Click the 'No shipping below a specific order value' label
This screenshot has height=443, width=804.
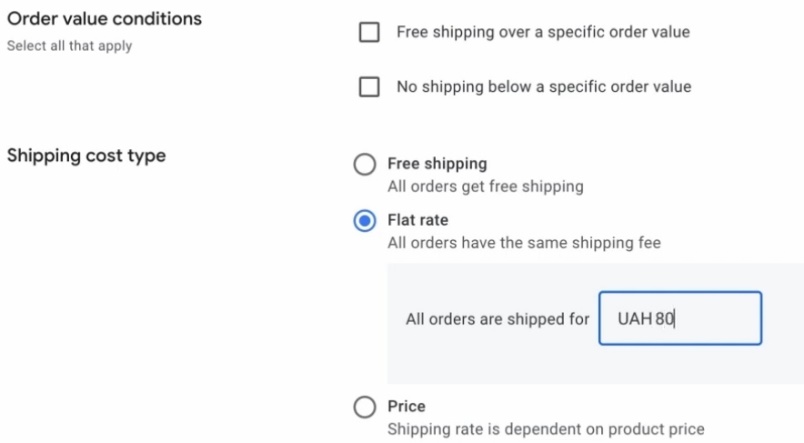[x=543, y=87]
